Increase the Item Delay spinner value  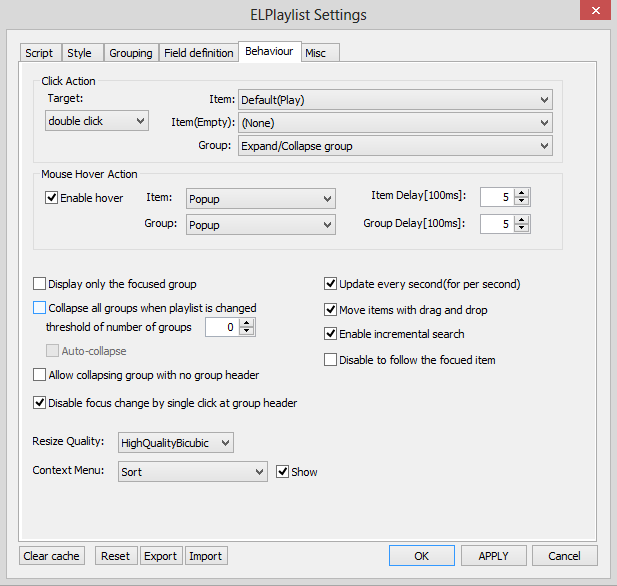521,192
